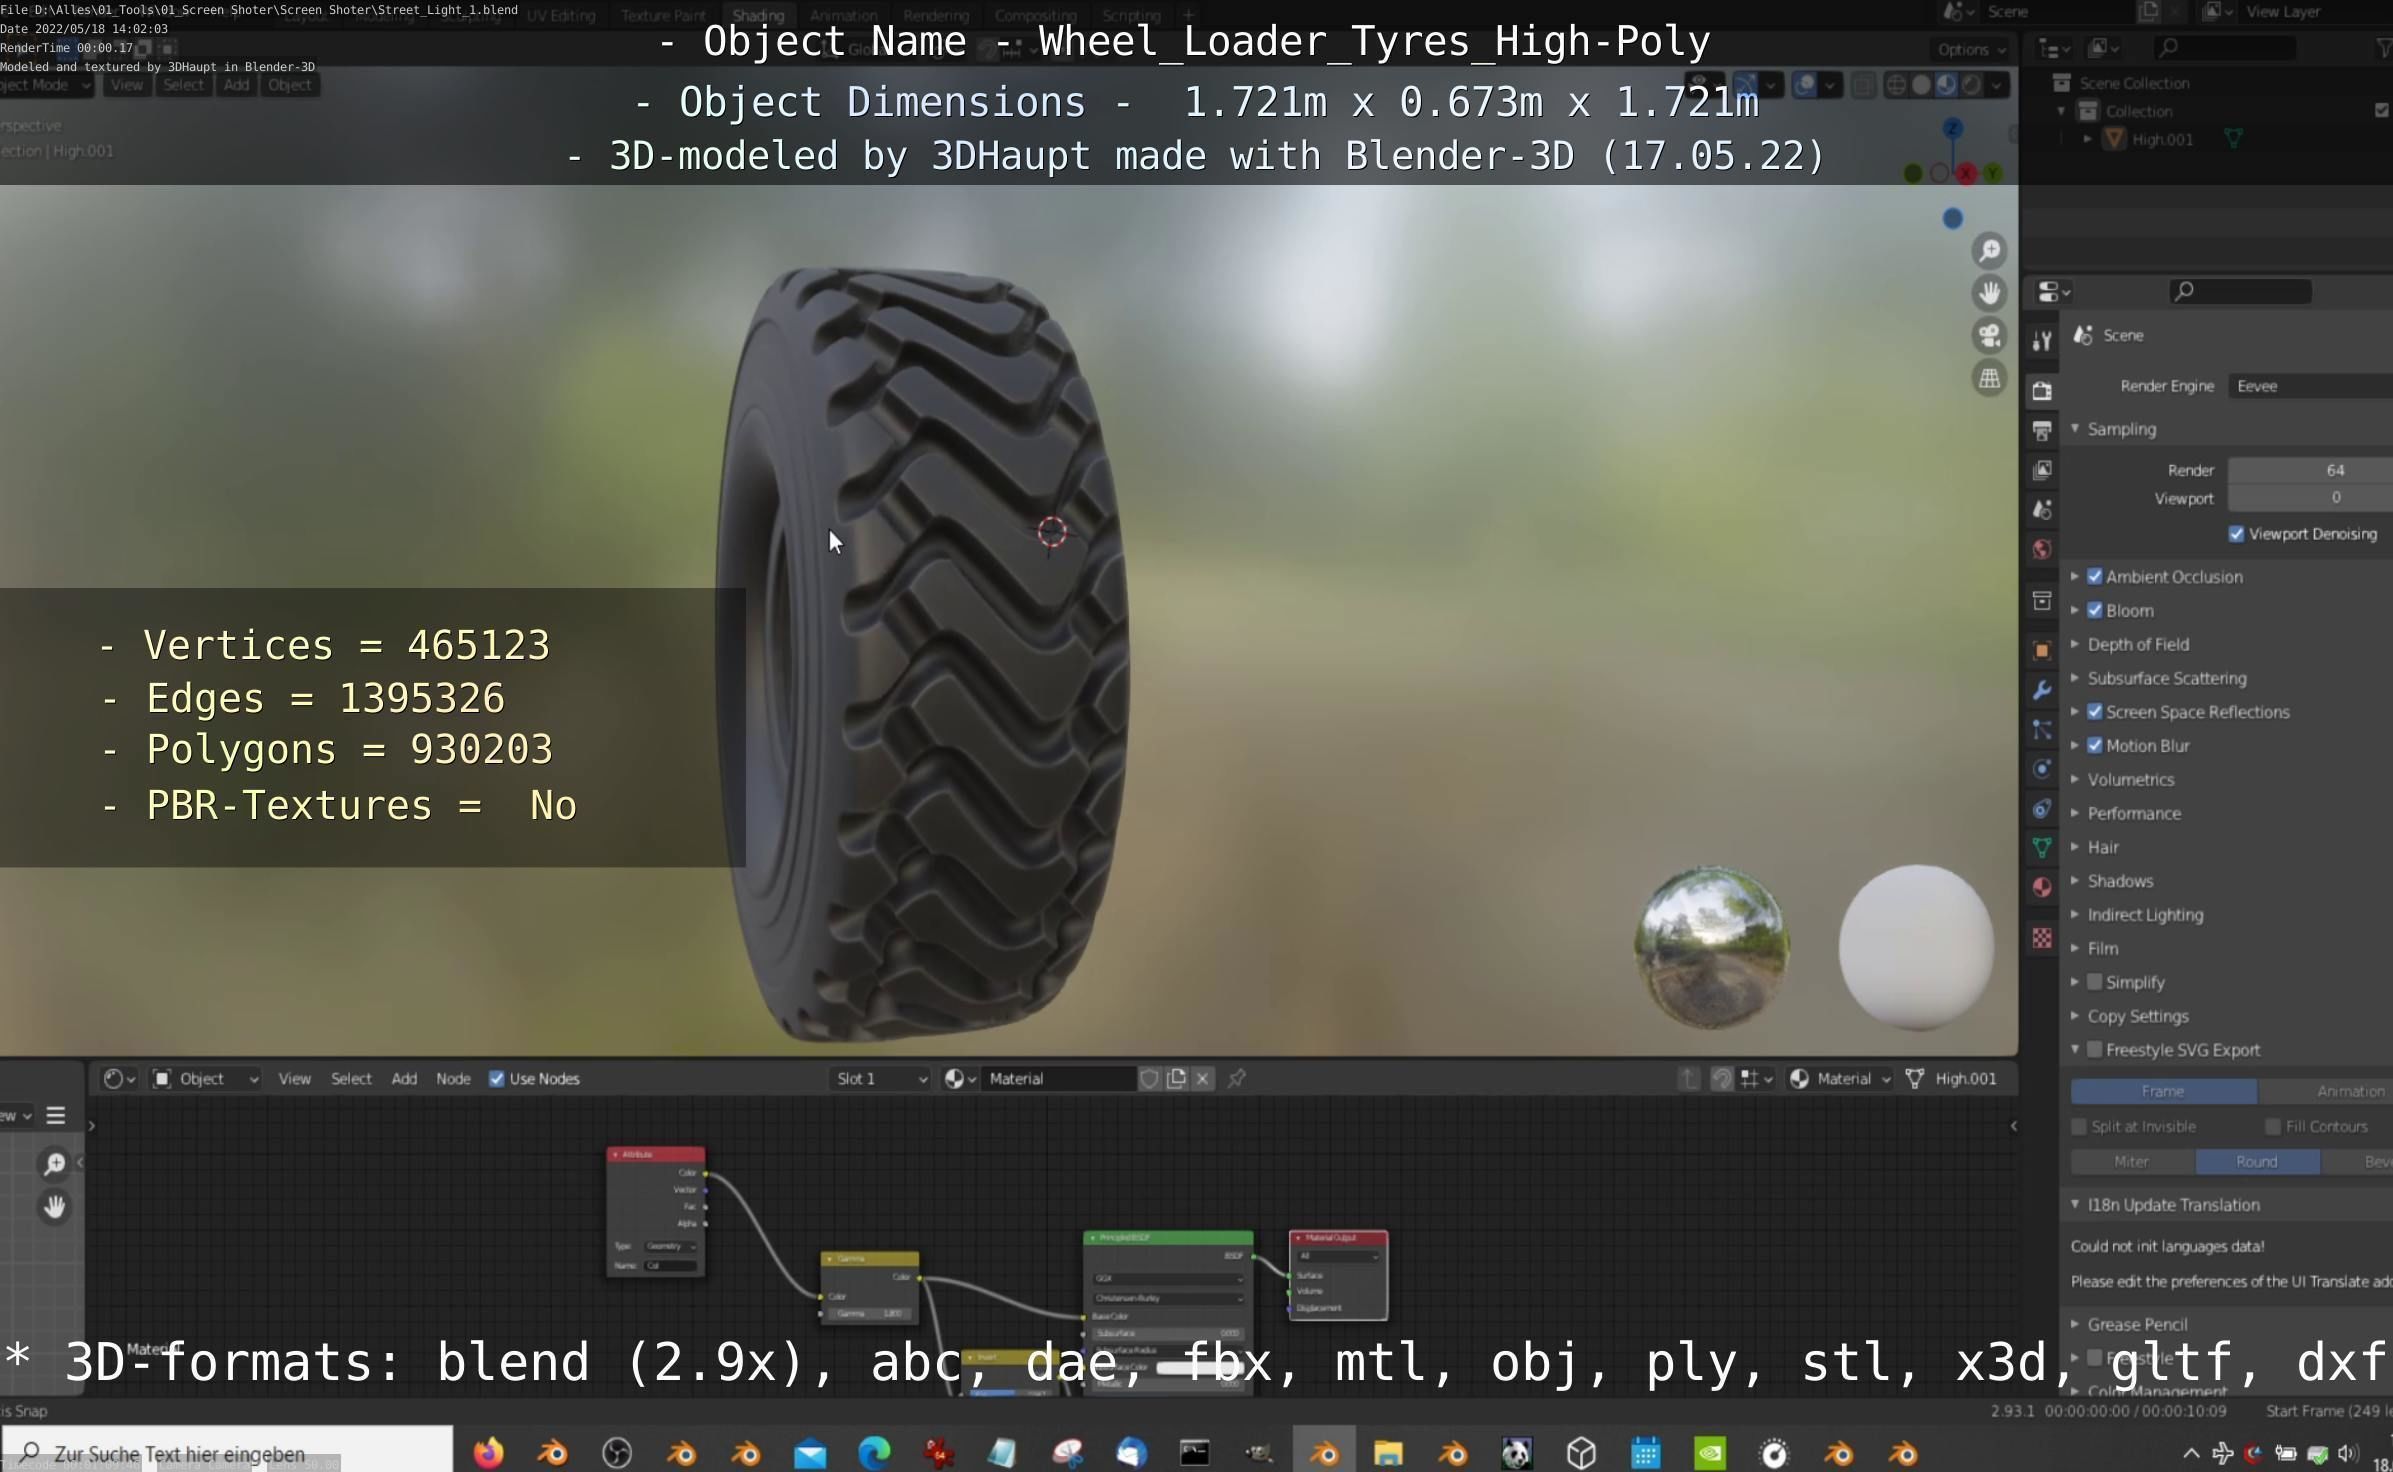Click the fake user shield icon beside Material
2393x1472 pixels.
pos(1149,1078)
